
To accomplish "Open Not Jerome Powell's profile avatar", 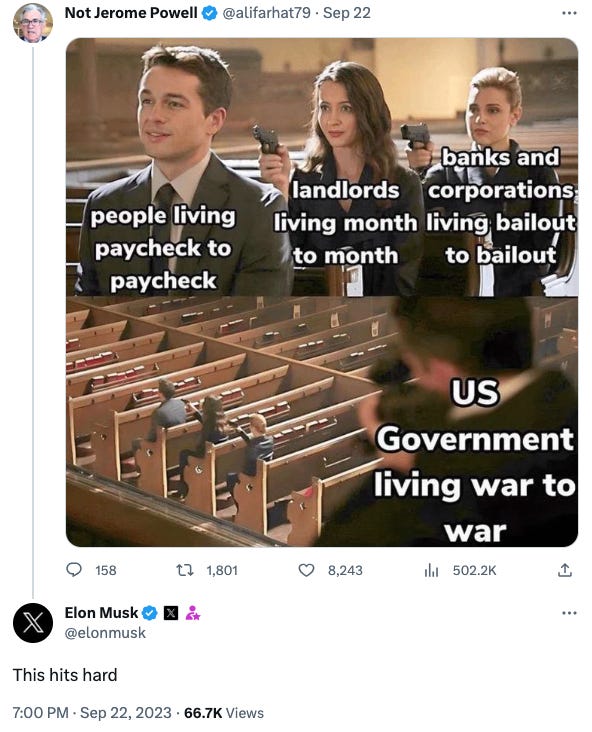I will pyautogui.click(x=33, y=22).
